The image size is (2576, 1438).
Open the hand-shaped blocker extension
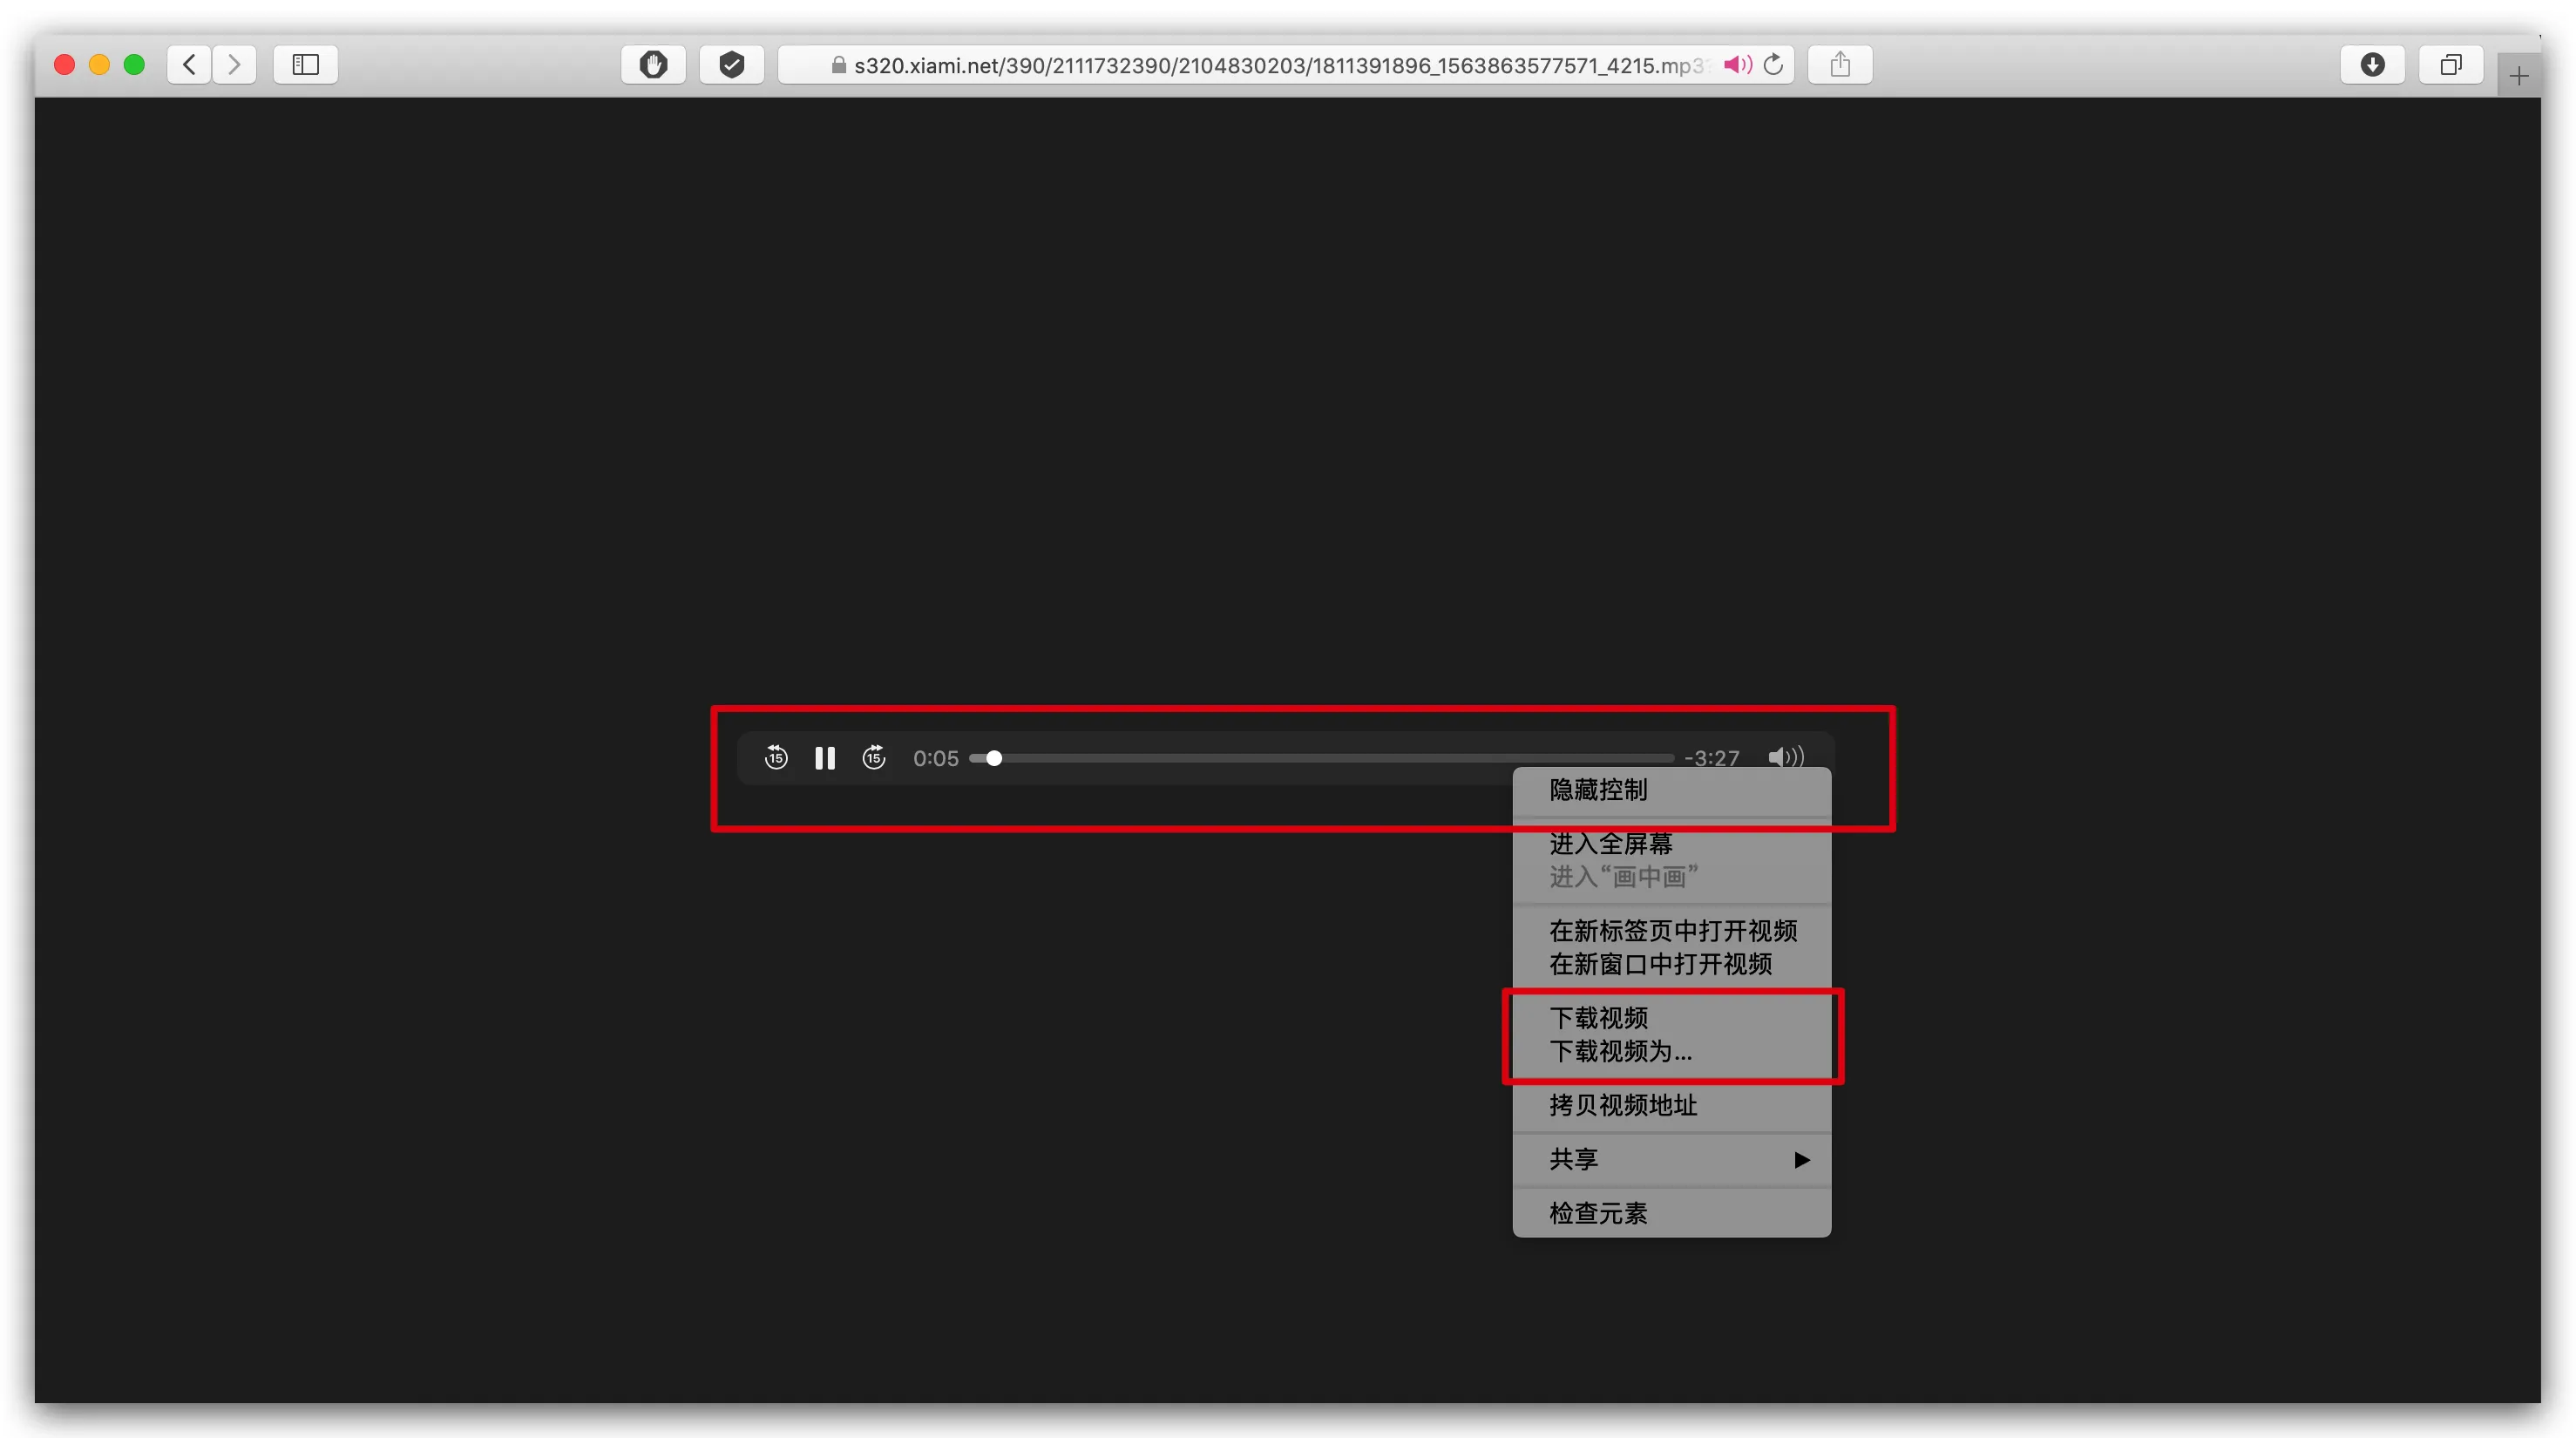653,65
